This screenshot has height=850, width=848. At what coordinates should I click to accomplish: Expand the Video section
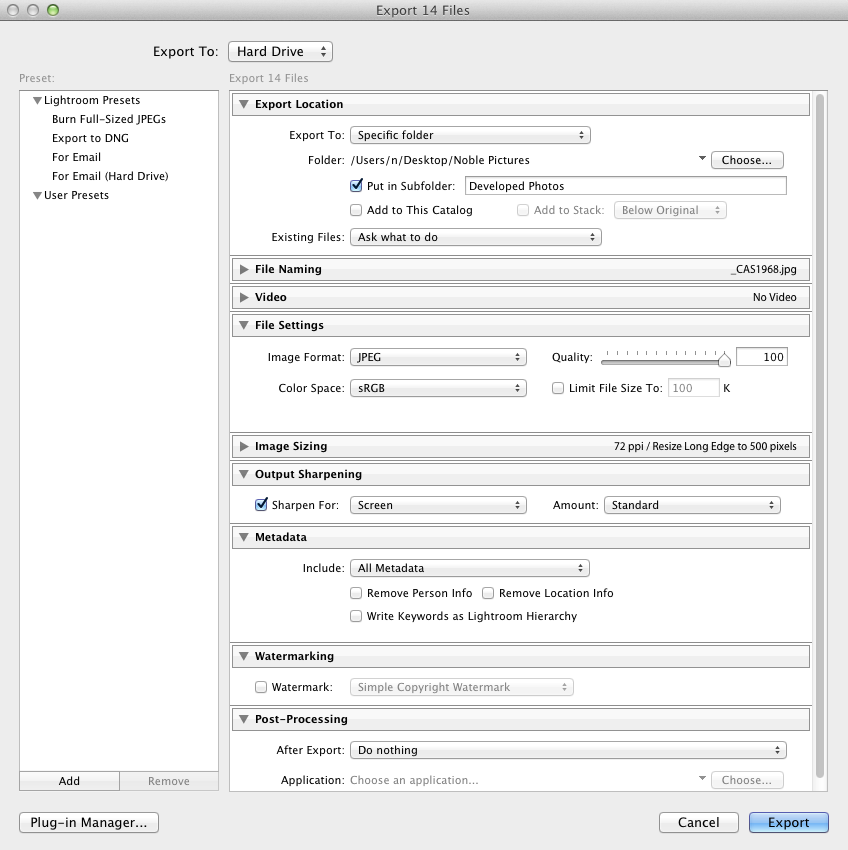click(x=243, y=297)
